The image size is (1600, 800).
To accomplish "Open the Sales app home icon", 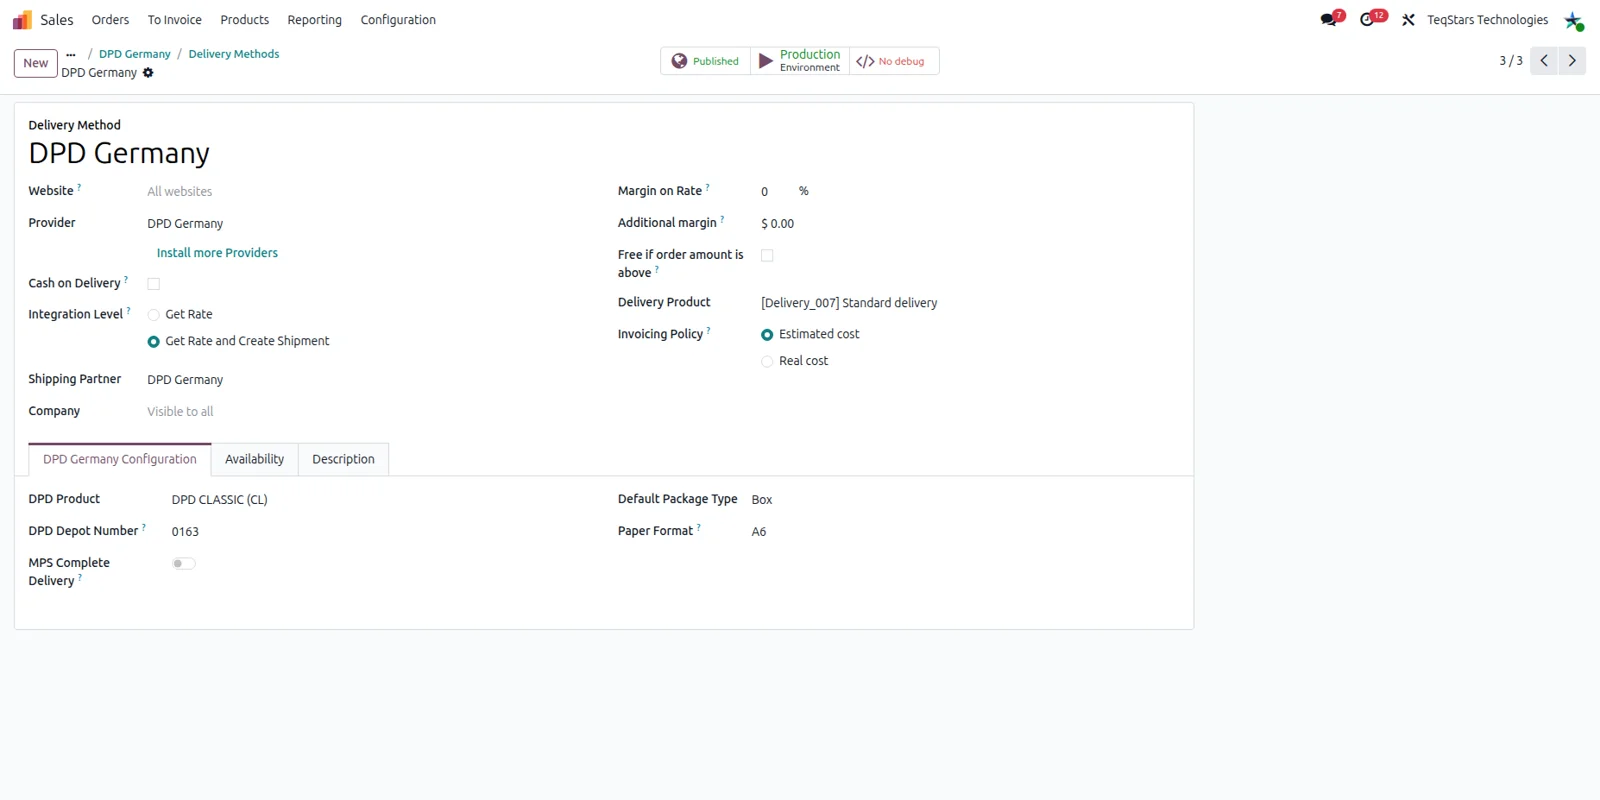I will pos(22,20).
